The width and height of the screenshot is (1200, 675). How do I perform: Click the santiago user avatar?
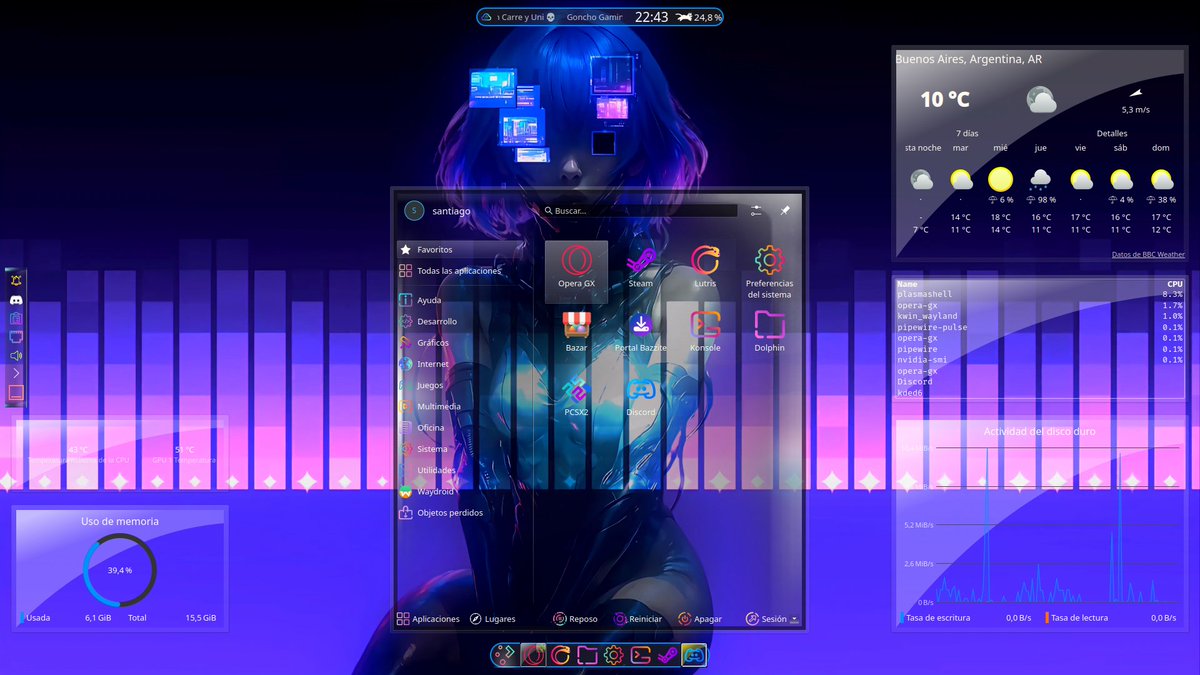pos(414,211)
